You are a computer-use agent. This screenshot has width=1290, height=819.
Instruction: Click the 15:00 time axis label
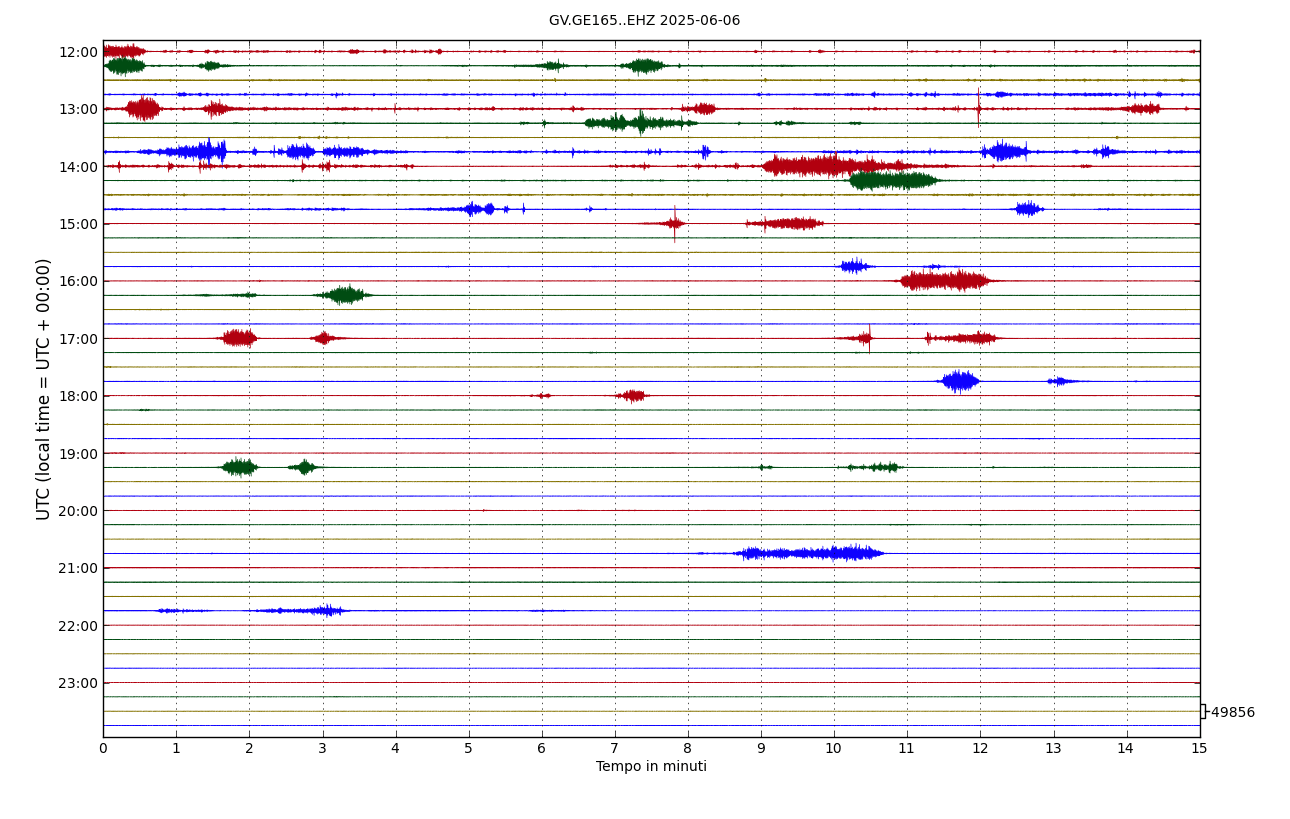coord(78,224)
